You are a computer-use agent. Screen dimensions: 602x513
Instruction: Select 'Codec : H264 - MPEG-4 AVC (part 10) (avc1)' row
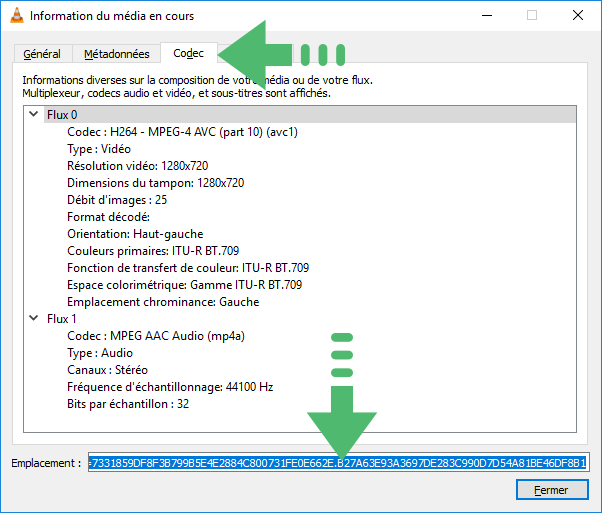(182, 132)
